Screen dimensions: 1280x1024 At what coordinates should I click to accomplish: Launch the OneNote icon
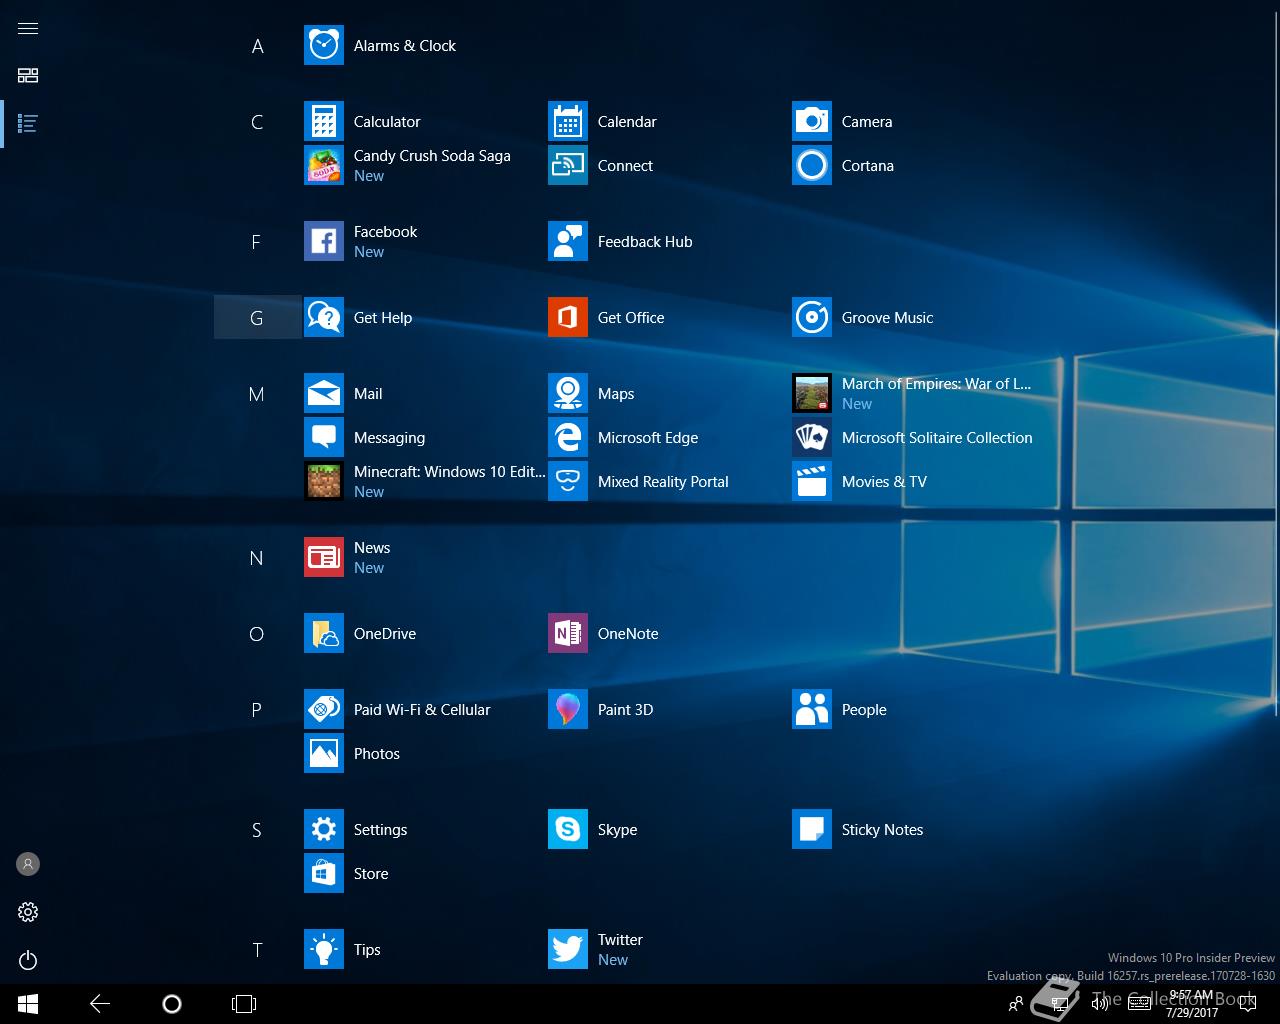click(x=568, y=634)
